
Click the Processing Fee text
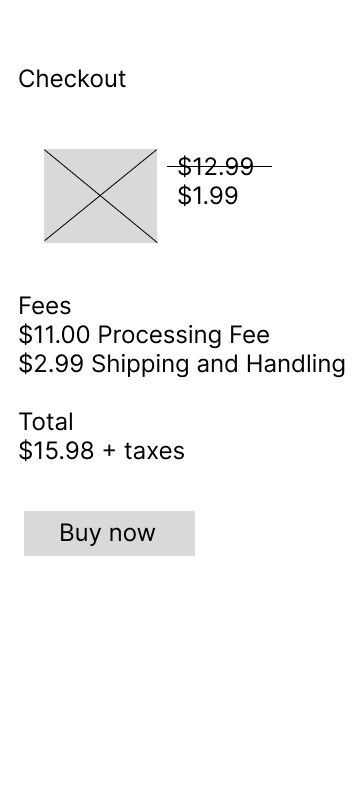pos(184,335)
